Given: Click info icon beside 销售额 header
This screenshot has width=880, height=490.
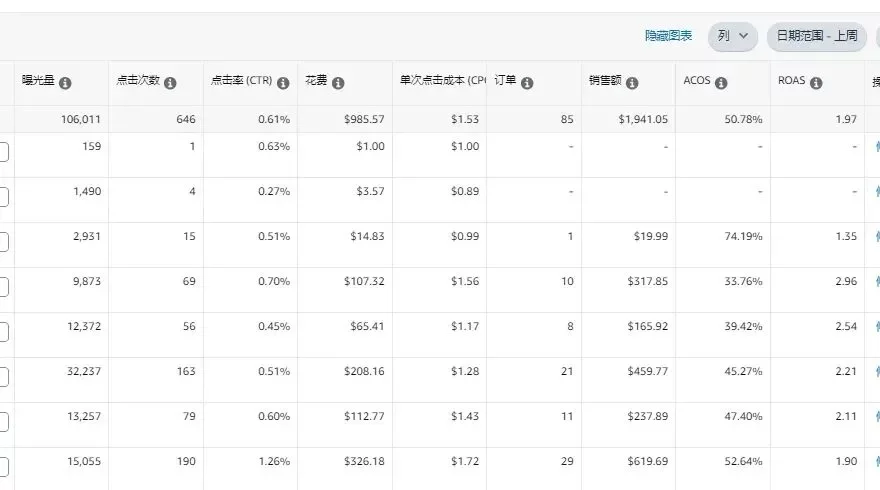Looking at the screenshot, I should click(x=632, y=83).
